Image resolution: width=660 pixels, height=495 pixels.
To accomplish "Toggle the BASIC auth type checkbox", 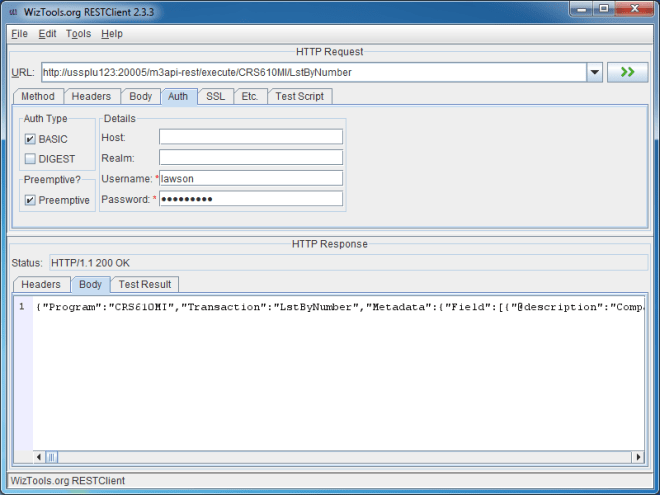I will pos(30,139).
